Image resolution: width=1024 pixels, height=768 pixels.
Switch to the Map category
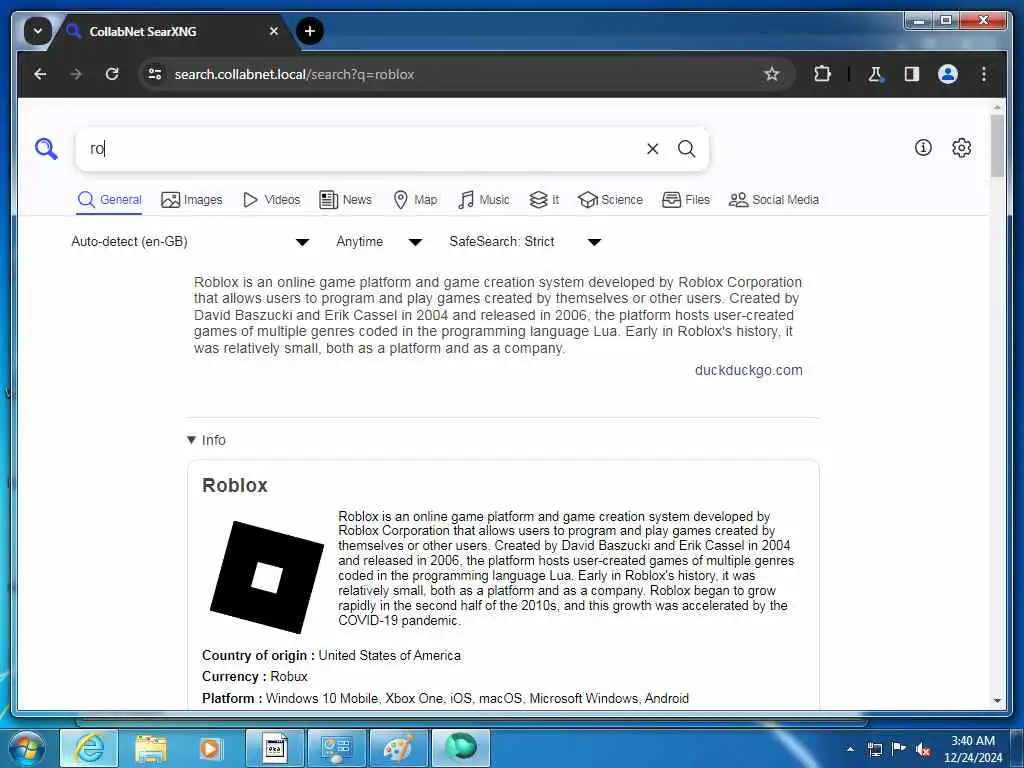click(x=415, y=200)
